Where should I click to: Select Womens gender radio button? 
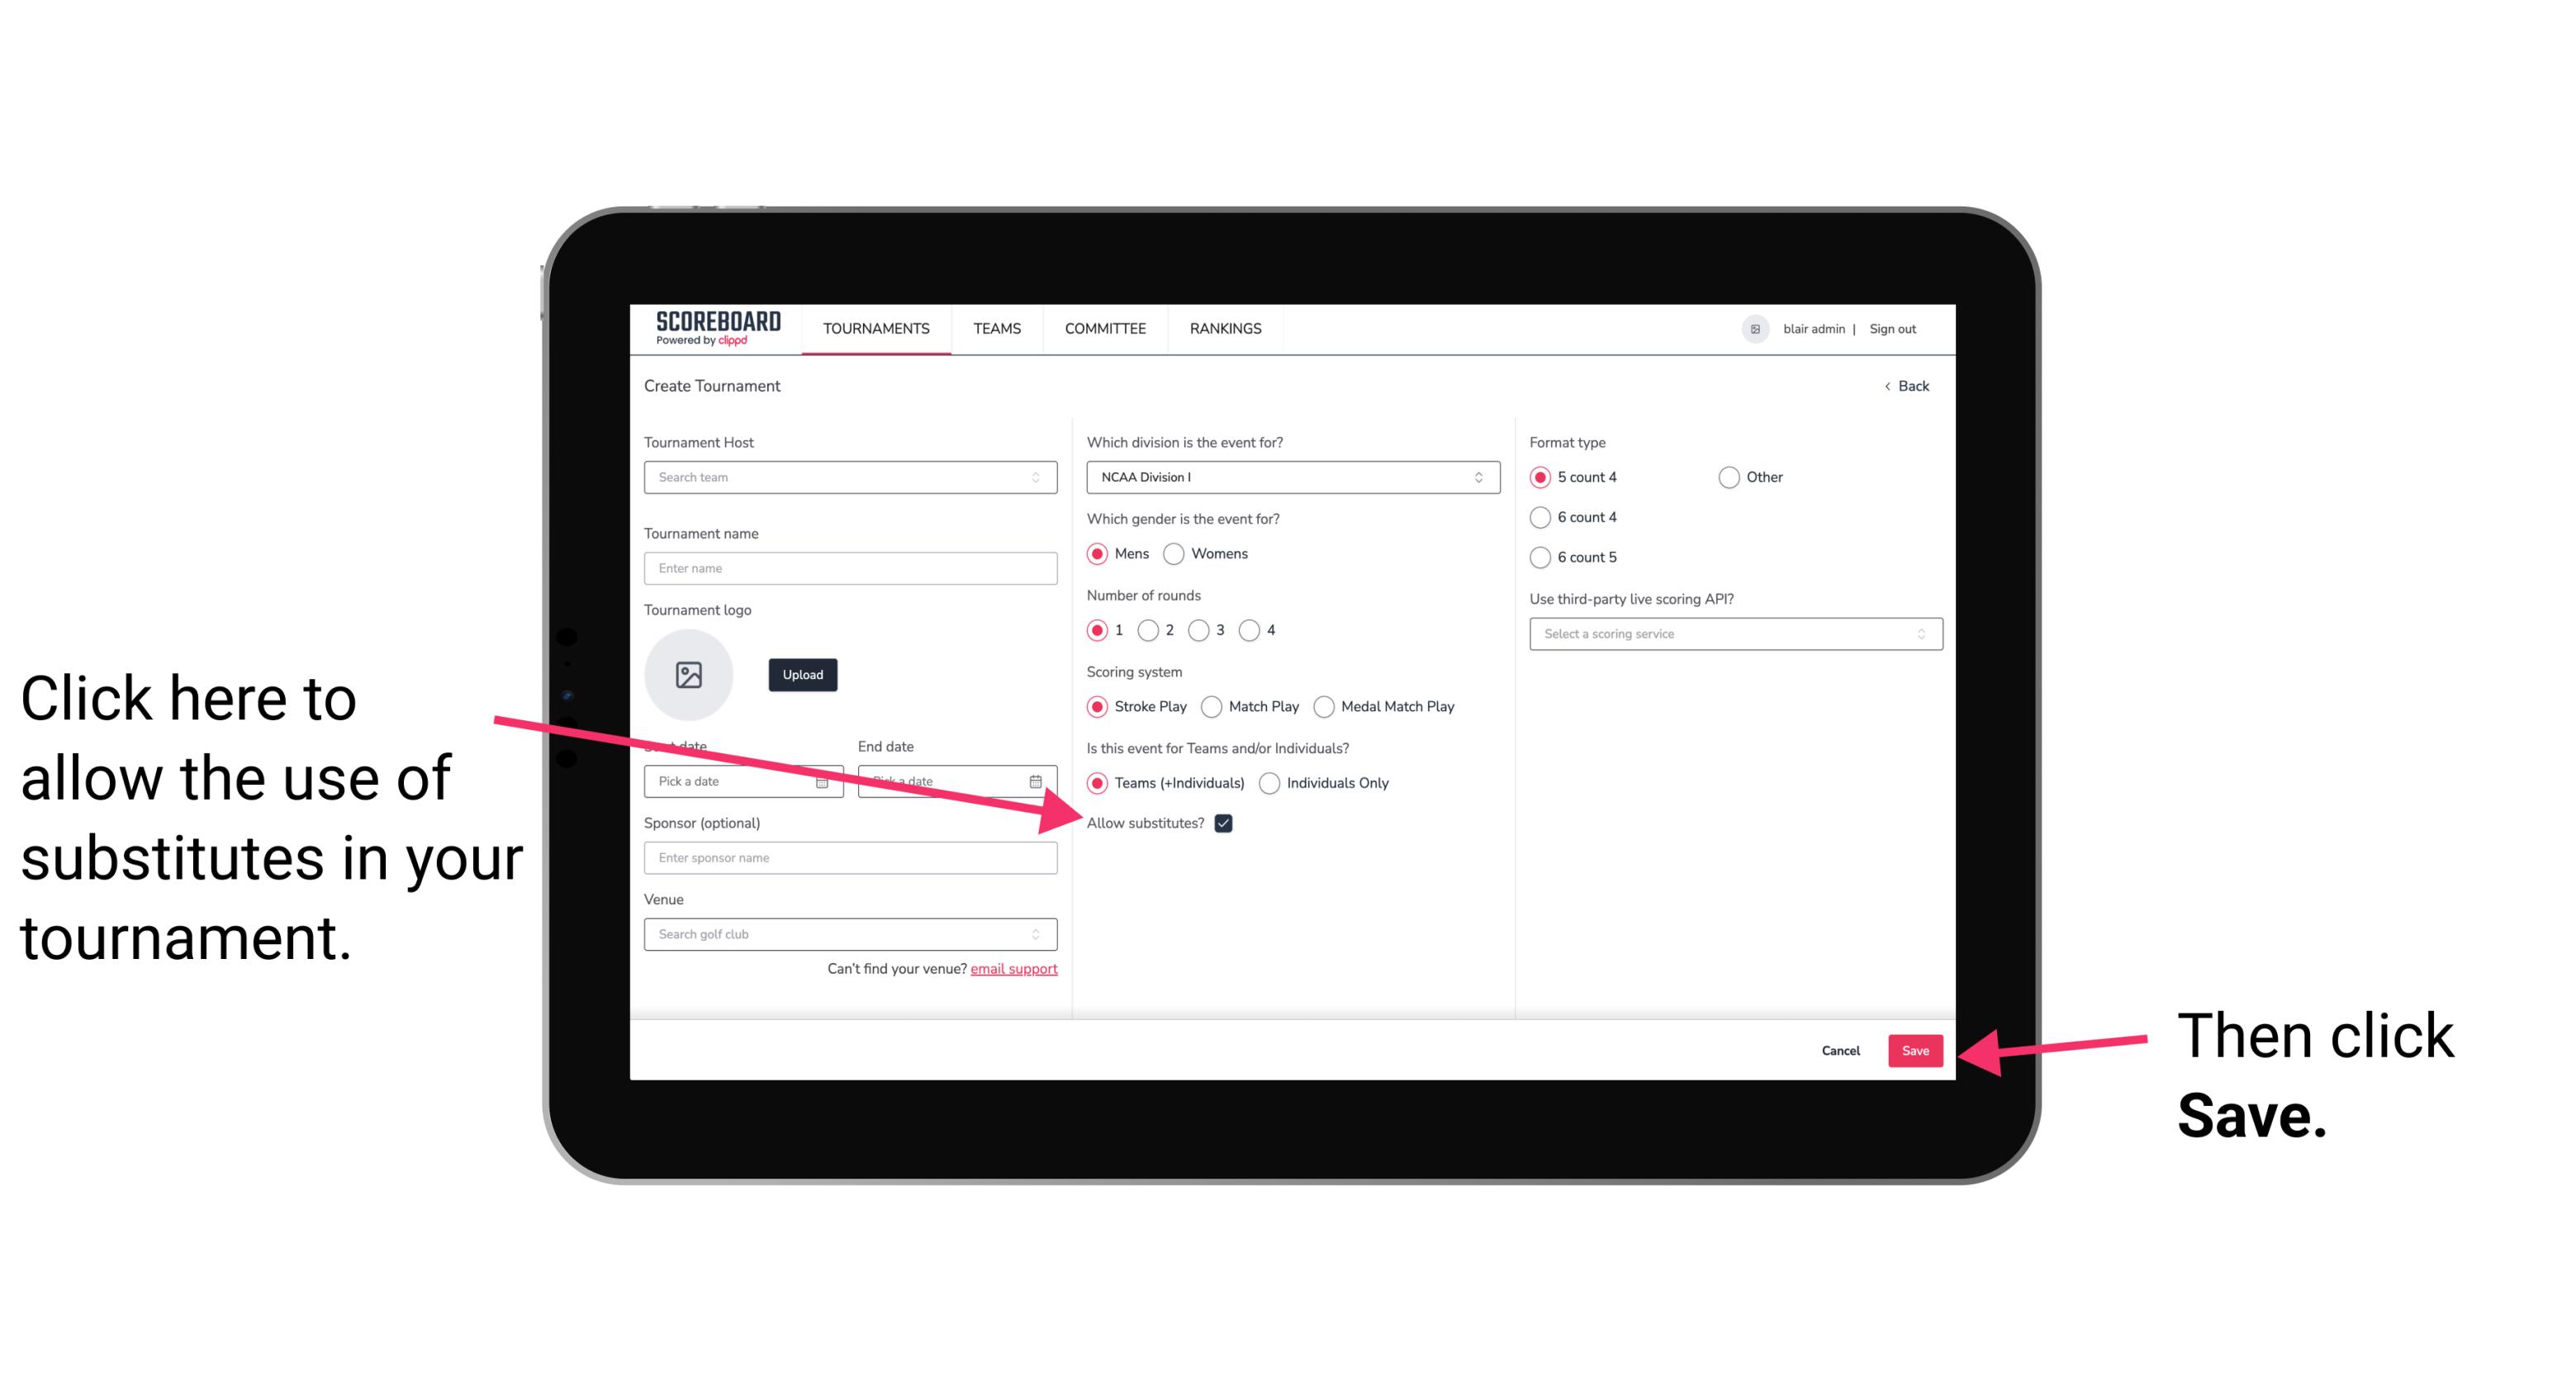click(1177, 555)
